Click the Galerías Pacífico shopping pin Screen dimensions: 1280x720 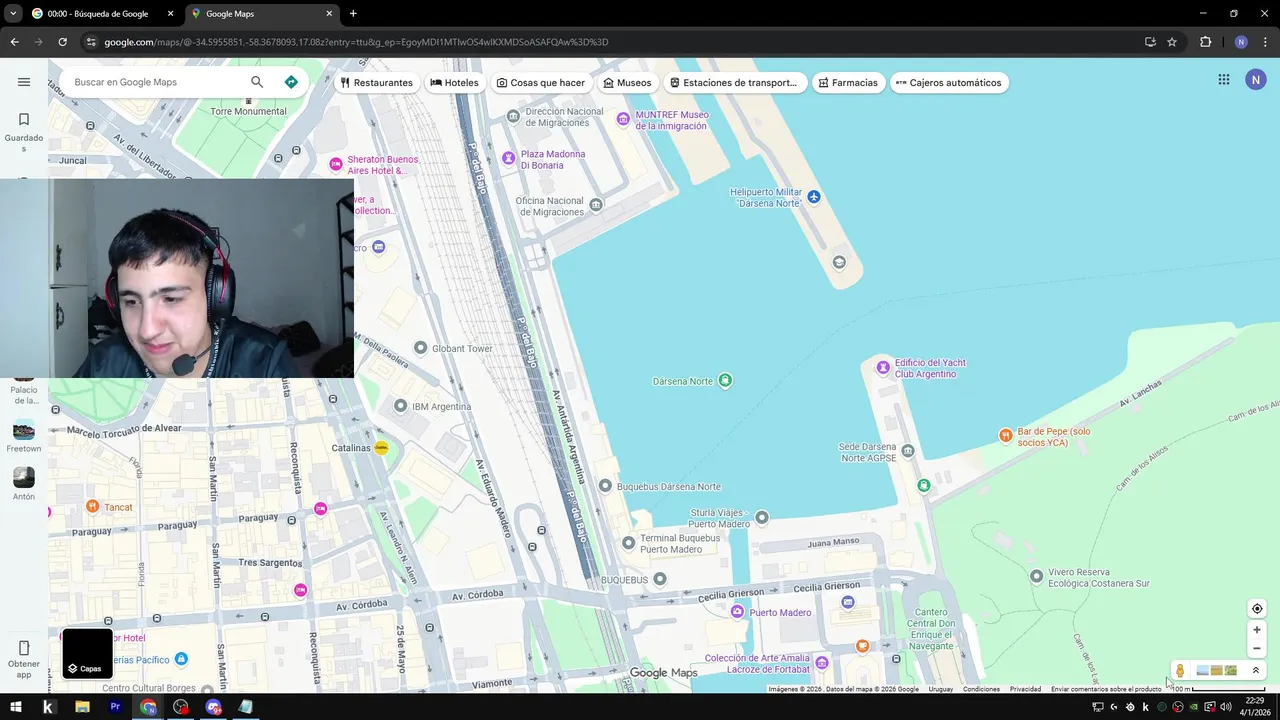pyautogui.click(x=181, y=659)
